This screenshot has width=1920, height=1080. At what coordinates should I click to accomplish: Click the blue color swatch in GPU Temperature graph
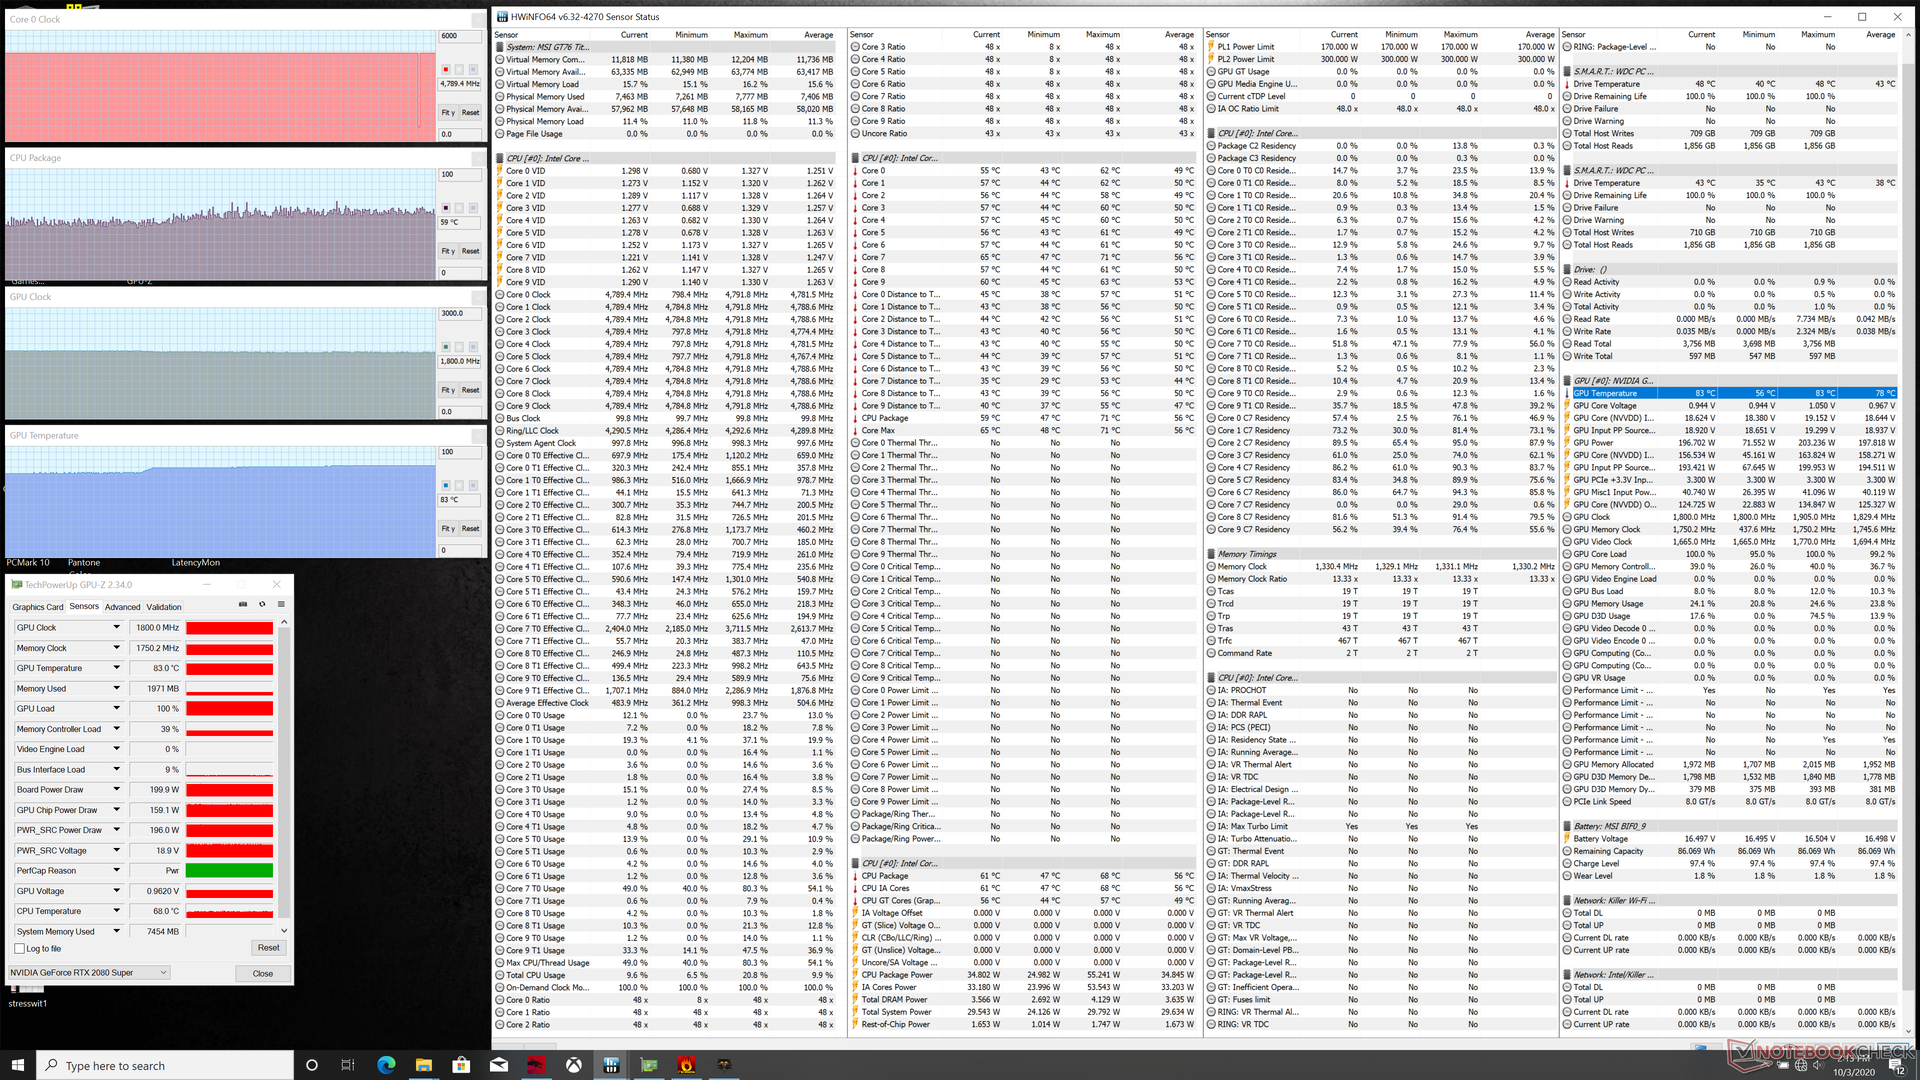click(x=446, y=485)
